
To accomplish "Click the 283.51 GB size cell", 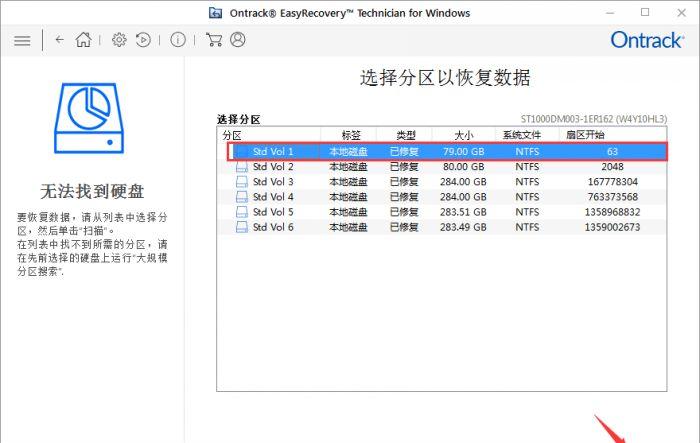I will click(x=463, y=212).
